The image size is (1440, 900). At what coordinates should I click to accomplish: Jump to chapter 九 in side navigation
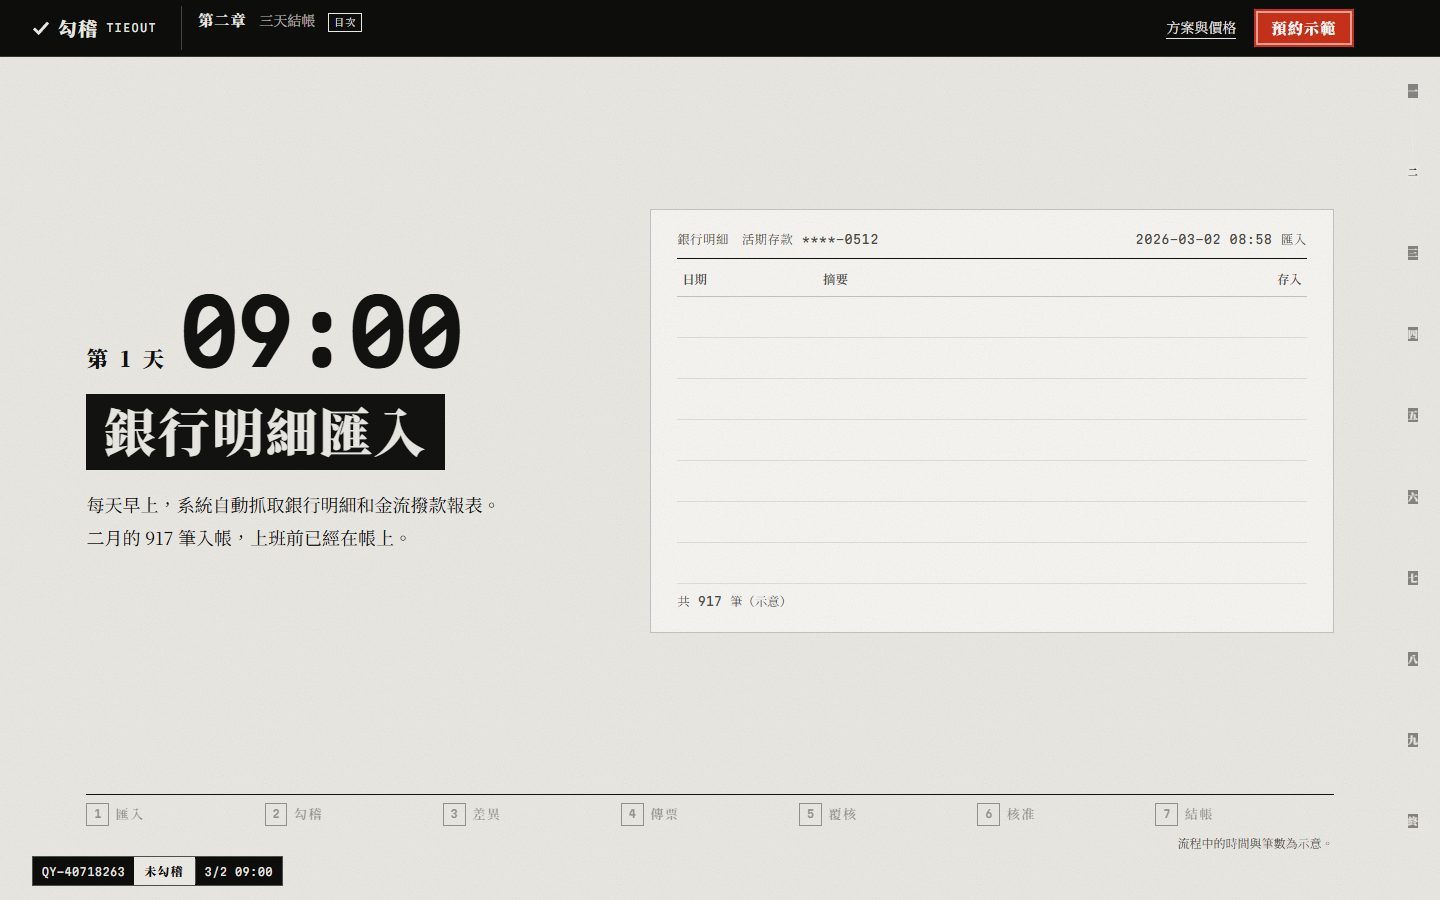1413,740
